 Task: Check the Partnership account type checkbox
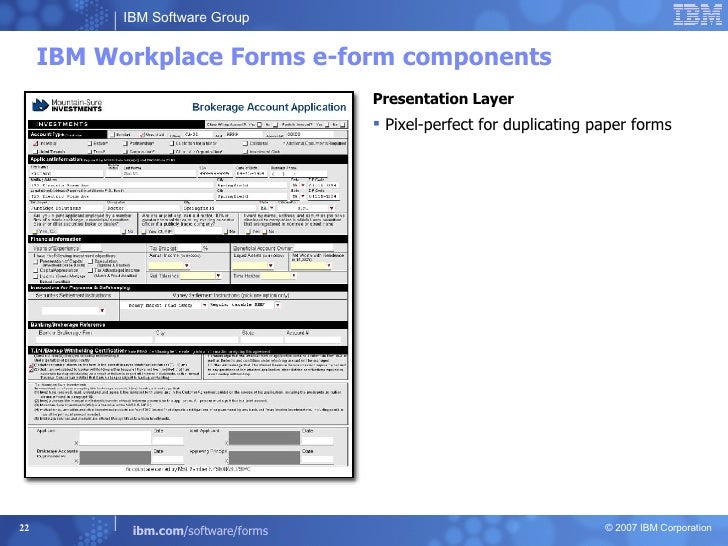click(x=125, y=144)
